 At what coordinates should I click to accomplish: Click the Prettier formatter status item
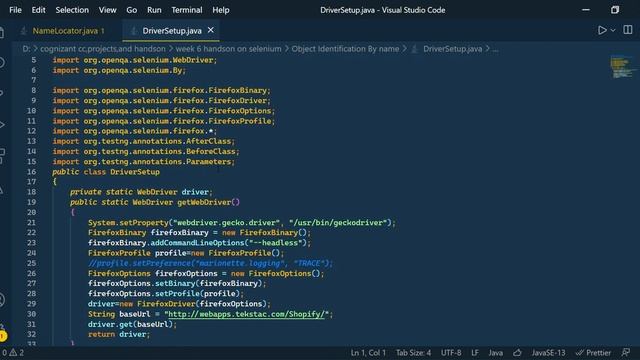click(x=593, y=353)
